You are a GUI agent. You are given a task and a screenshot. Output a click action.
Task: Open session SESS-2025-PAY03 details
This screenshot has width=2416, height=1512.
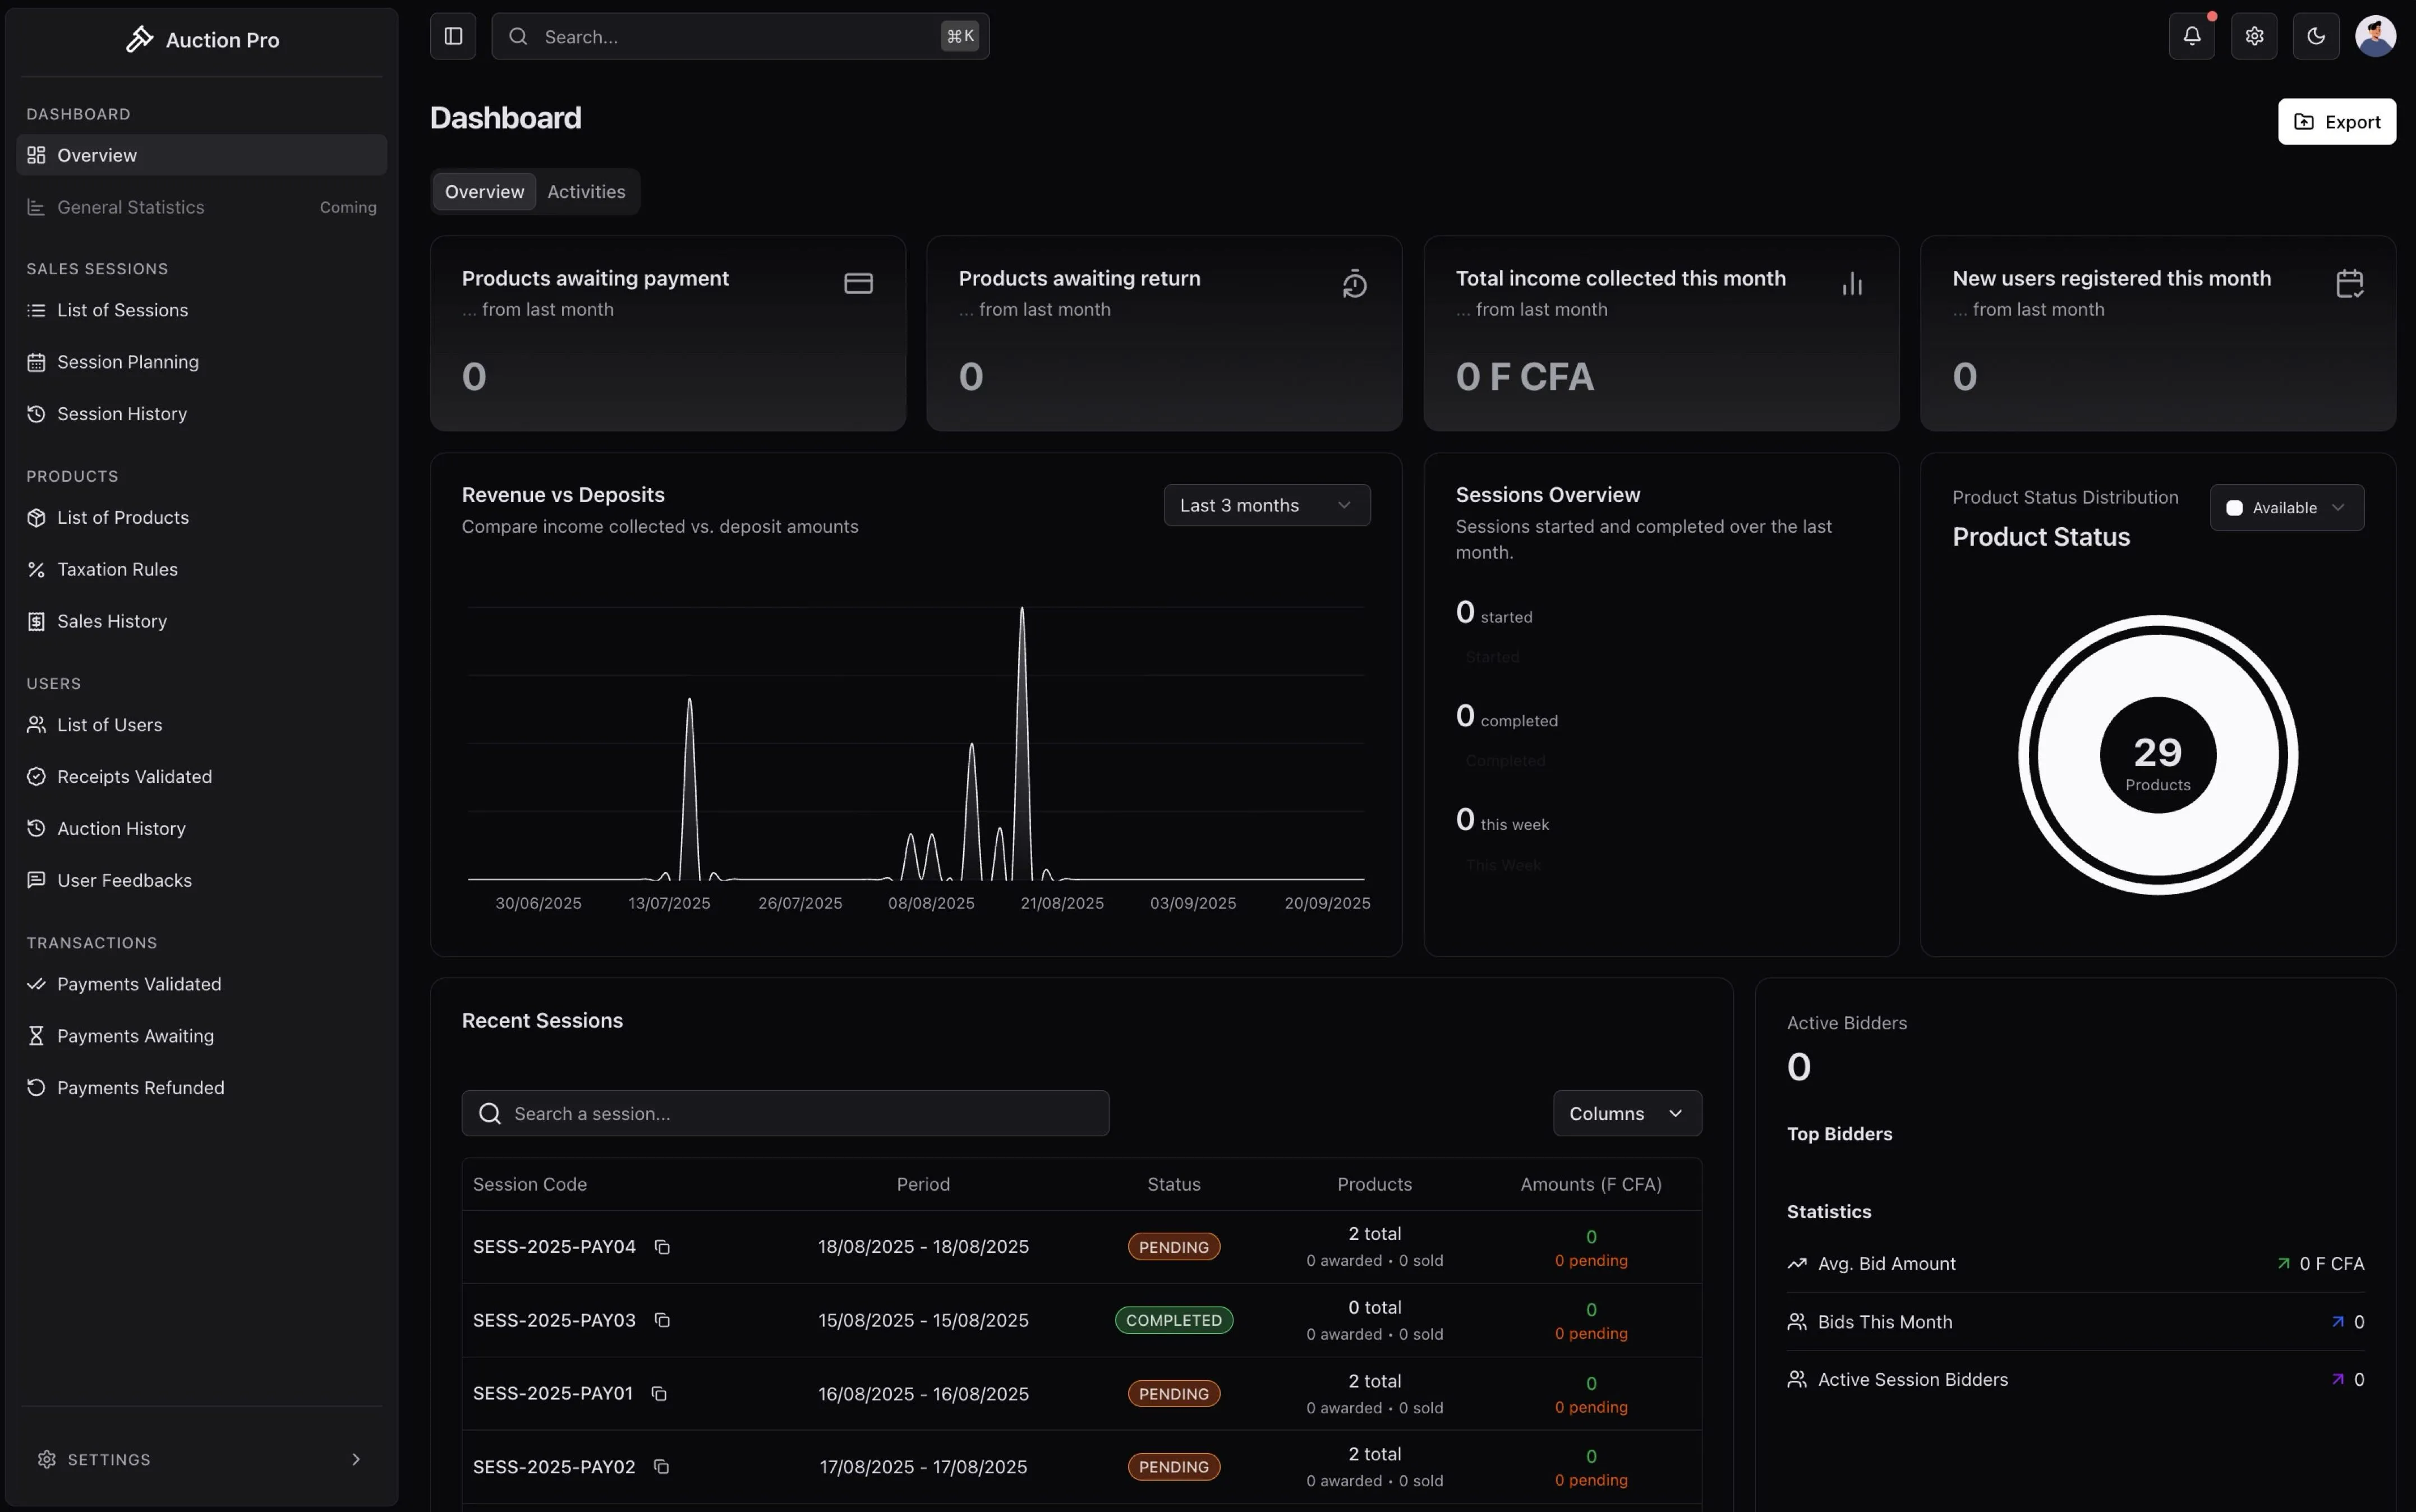[554, 1320]
